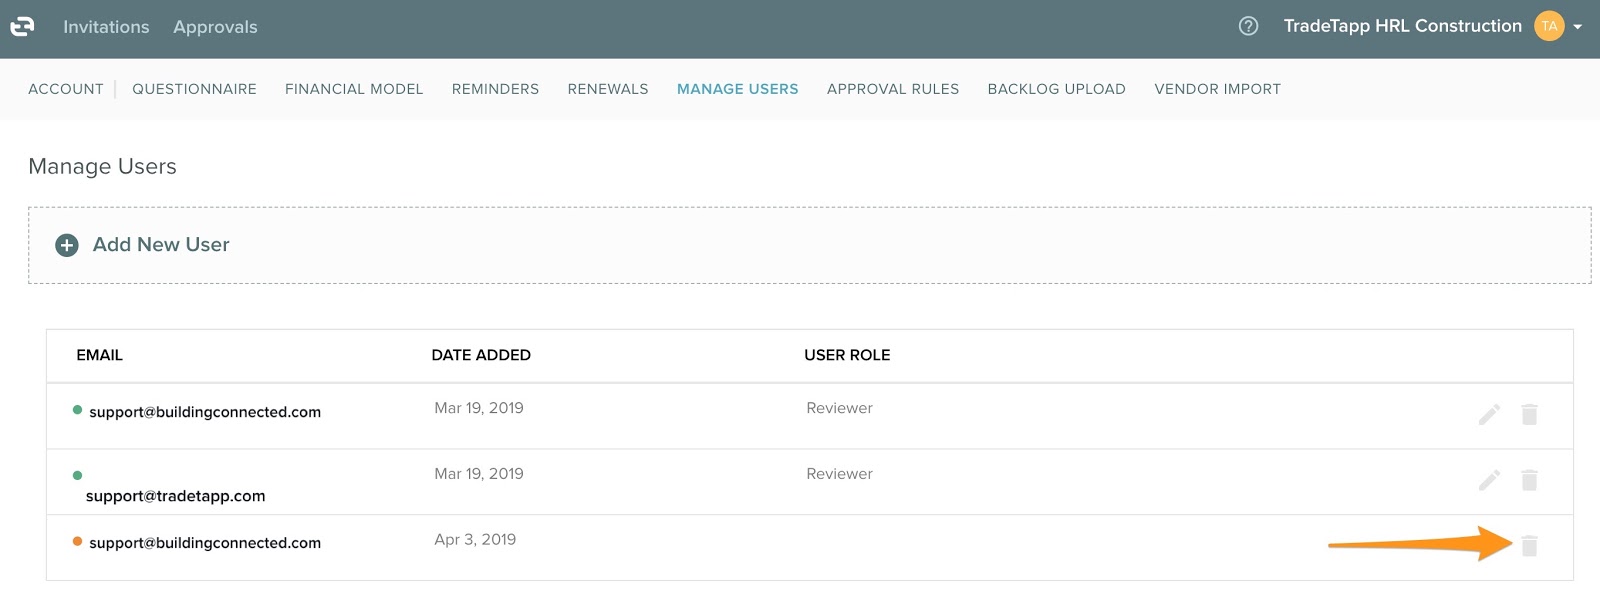The width and height of the screenshot is (1600, 601).
Task: Open the Invitations menu
Action: [106, 27]
